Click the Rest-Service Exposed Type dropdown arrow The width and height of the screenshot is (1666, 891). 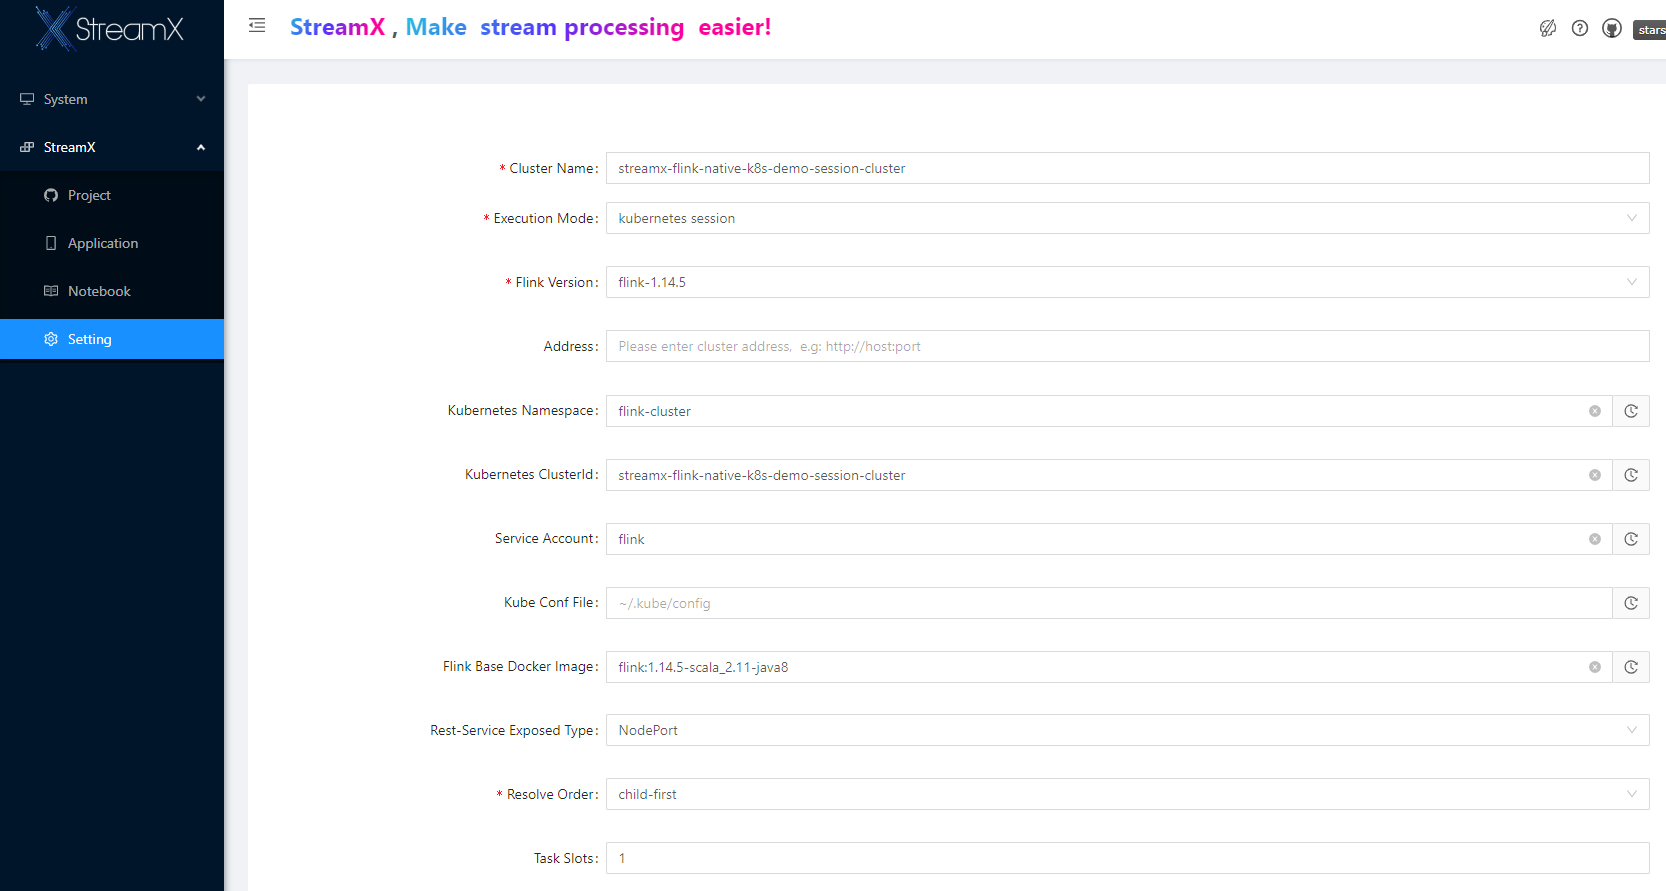tap(1632, 730)
